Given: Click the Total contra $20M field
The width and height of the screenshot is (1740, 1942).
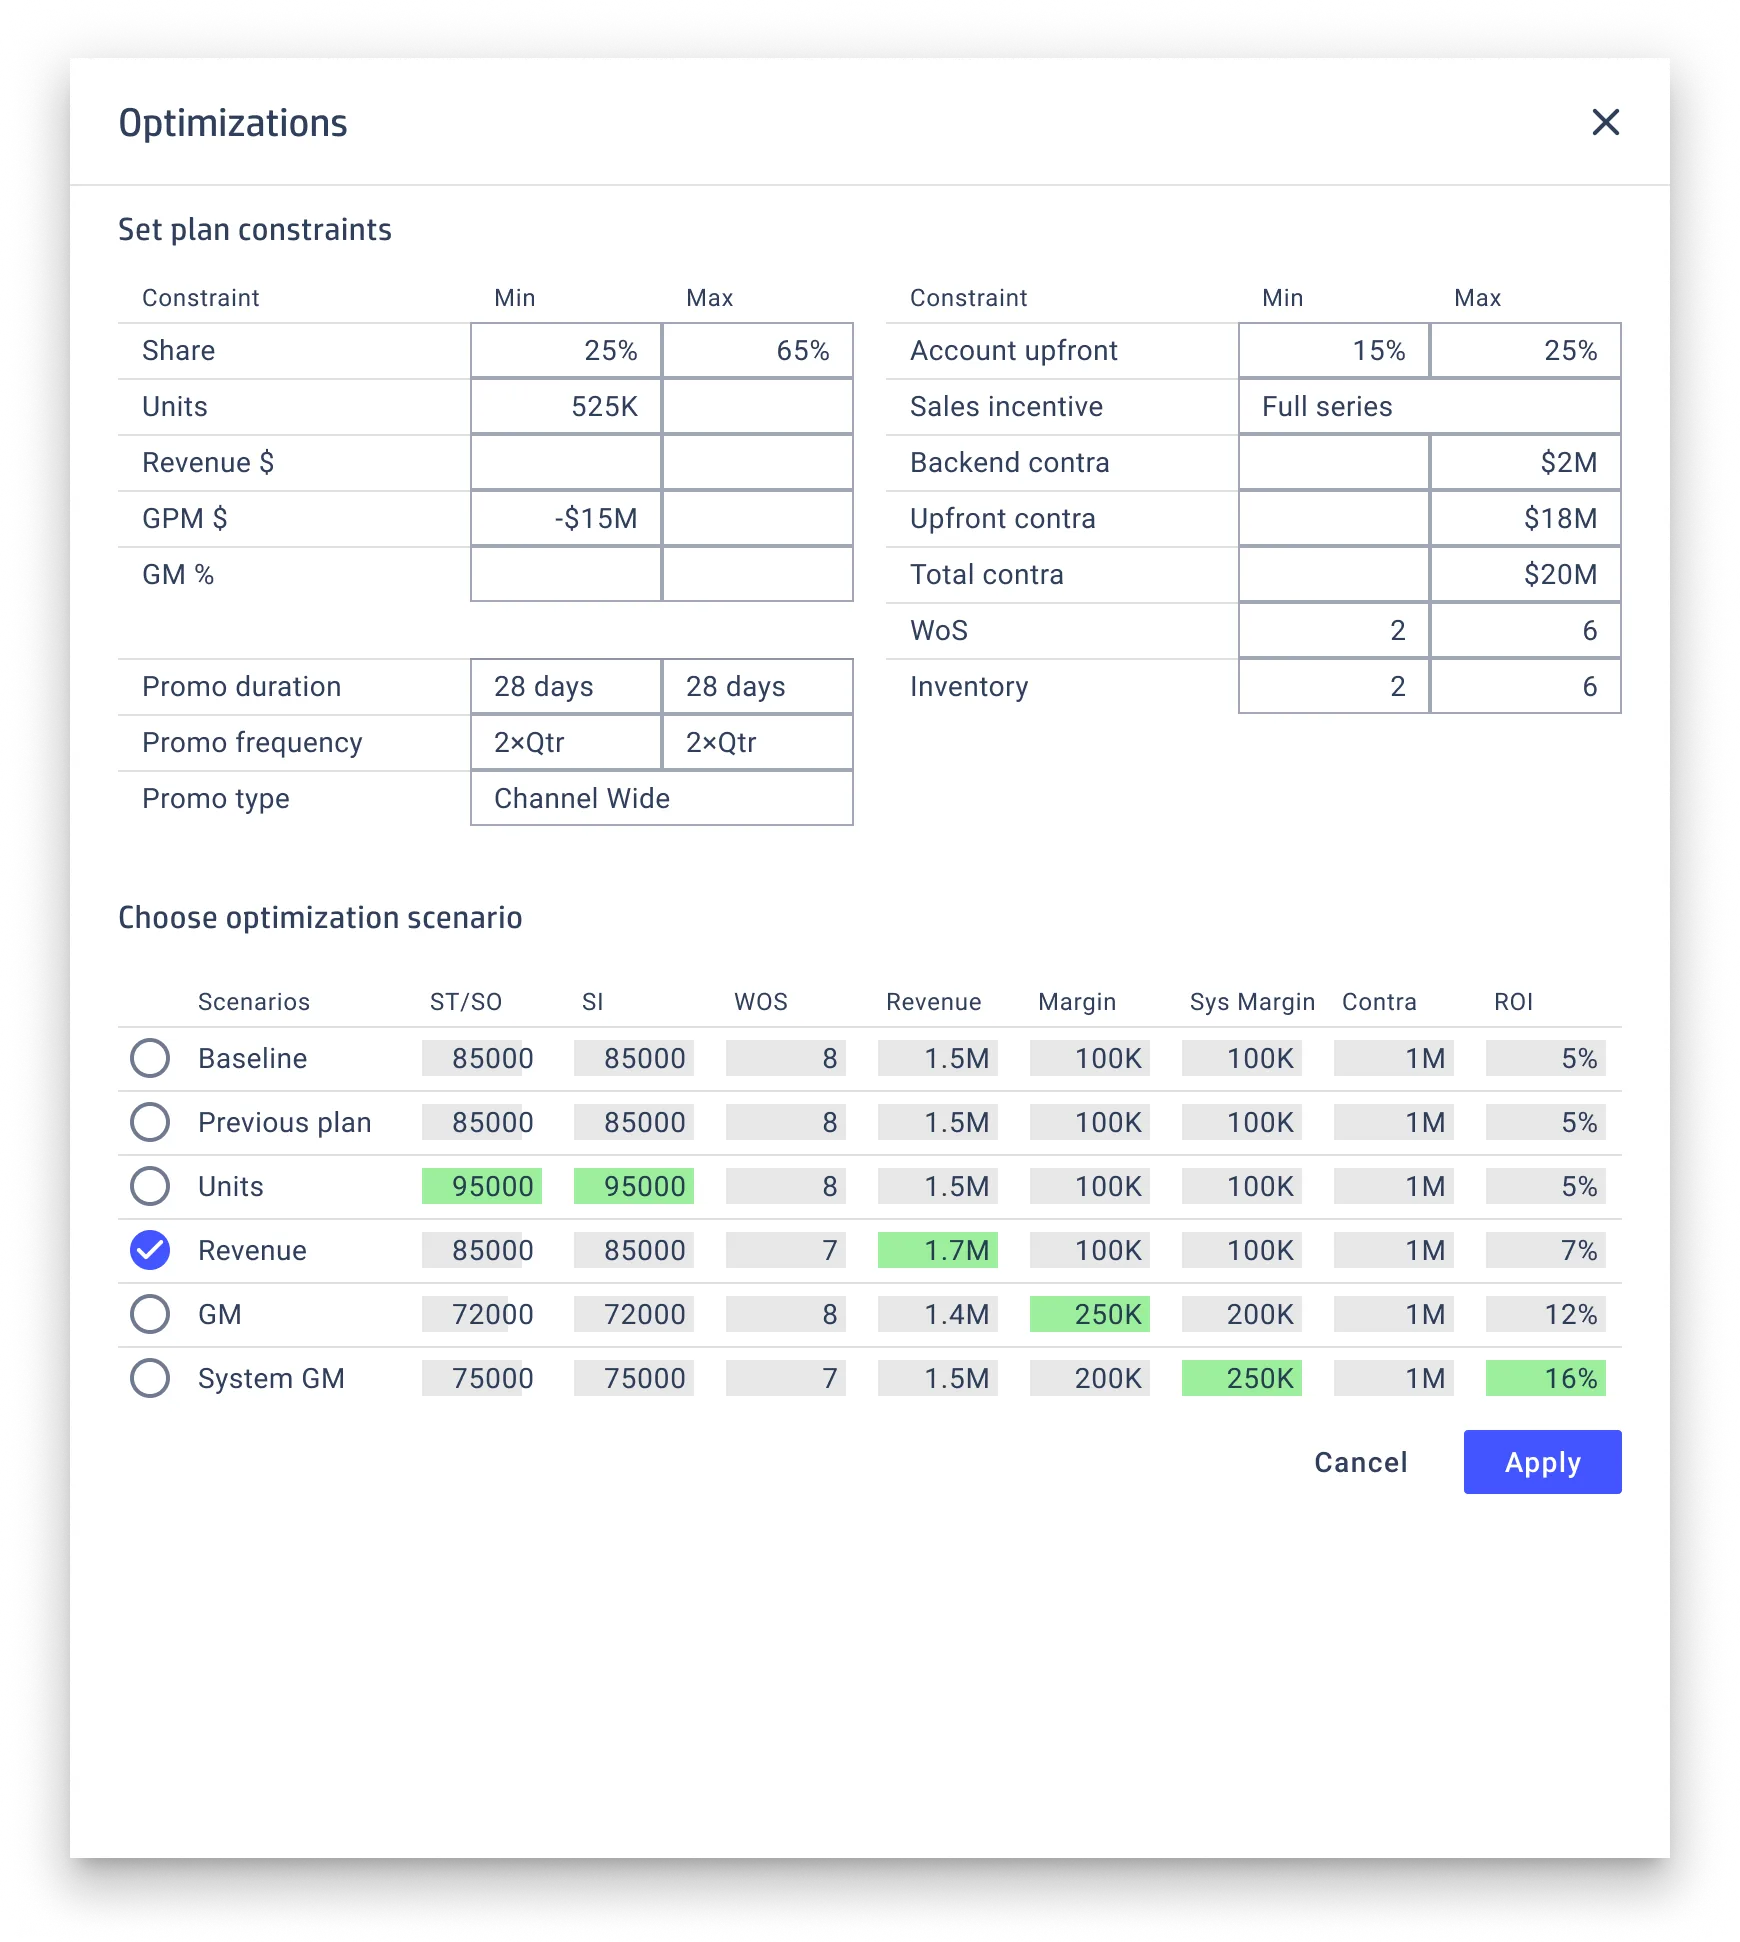Looking at the screenshot, I should [x=1525, y=574].
